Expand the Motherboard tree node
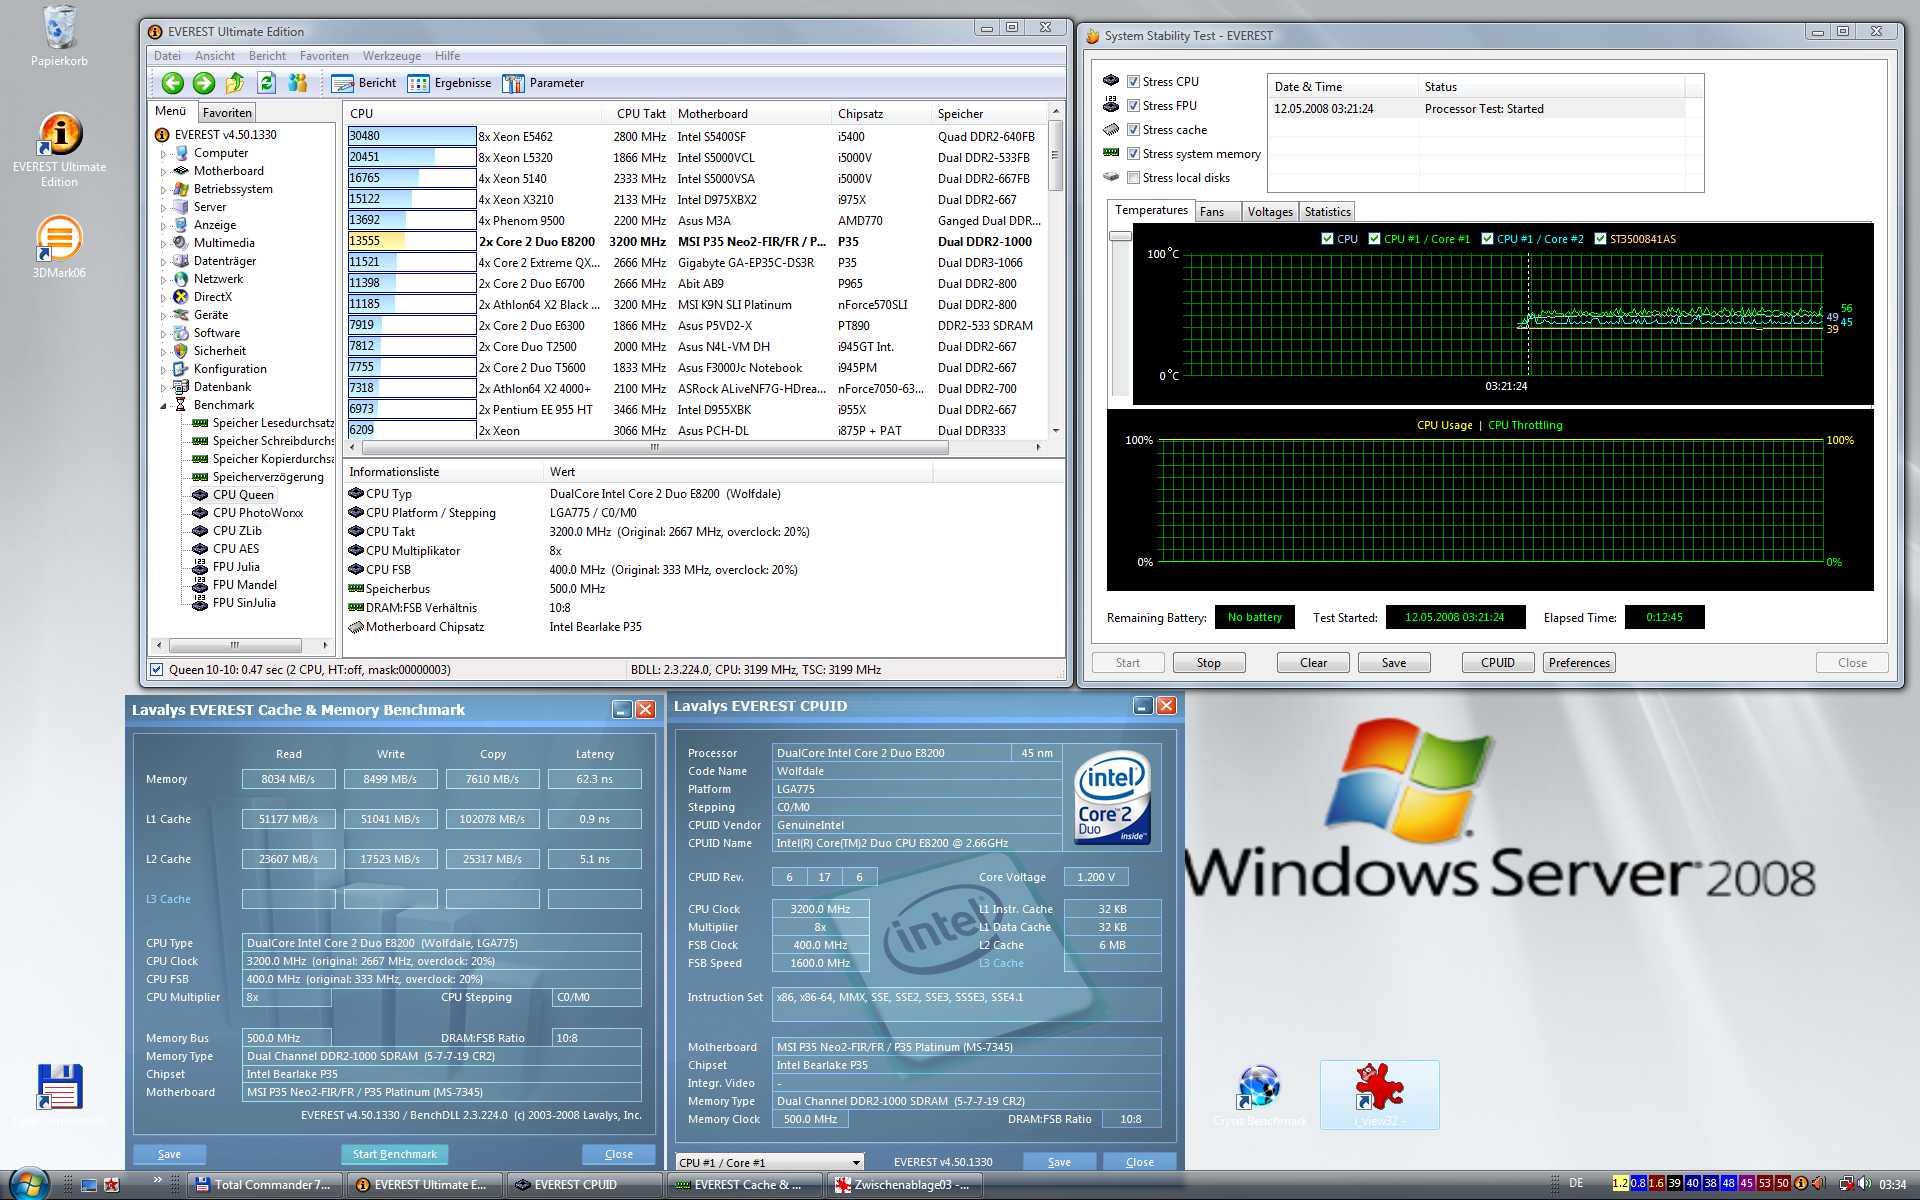The image size is (1920, 1200). [163, 171]
